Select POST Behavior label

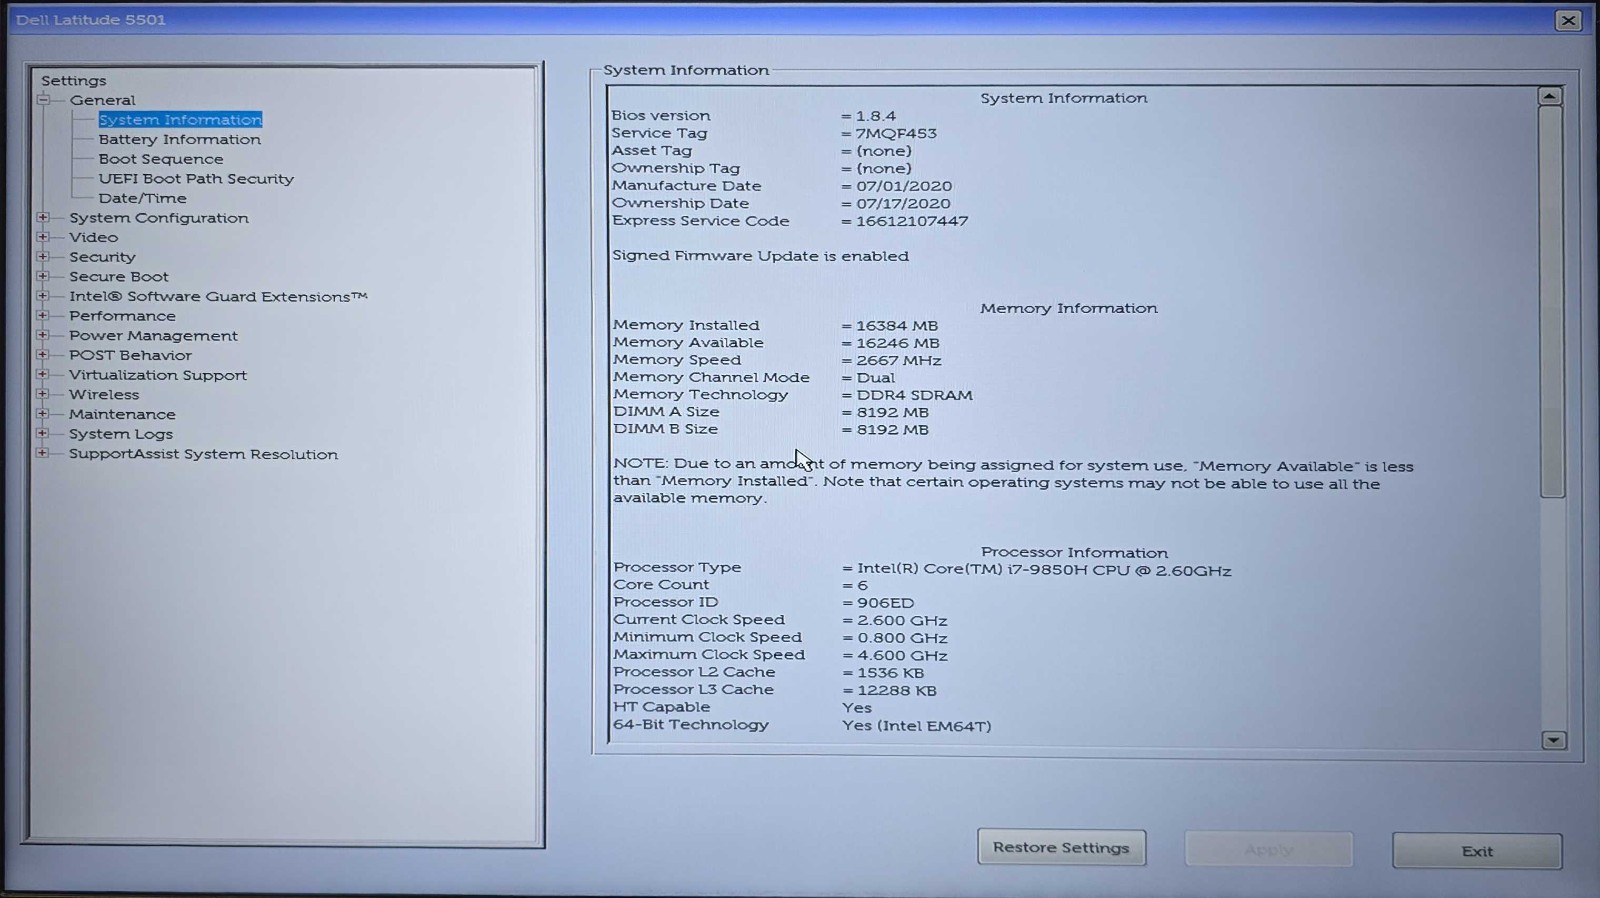click(130, 355)
